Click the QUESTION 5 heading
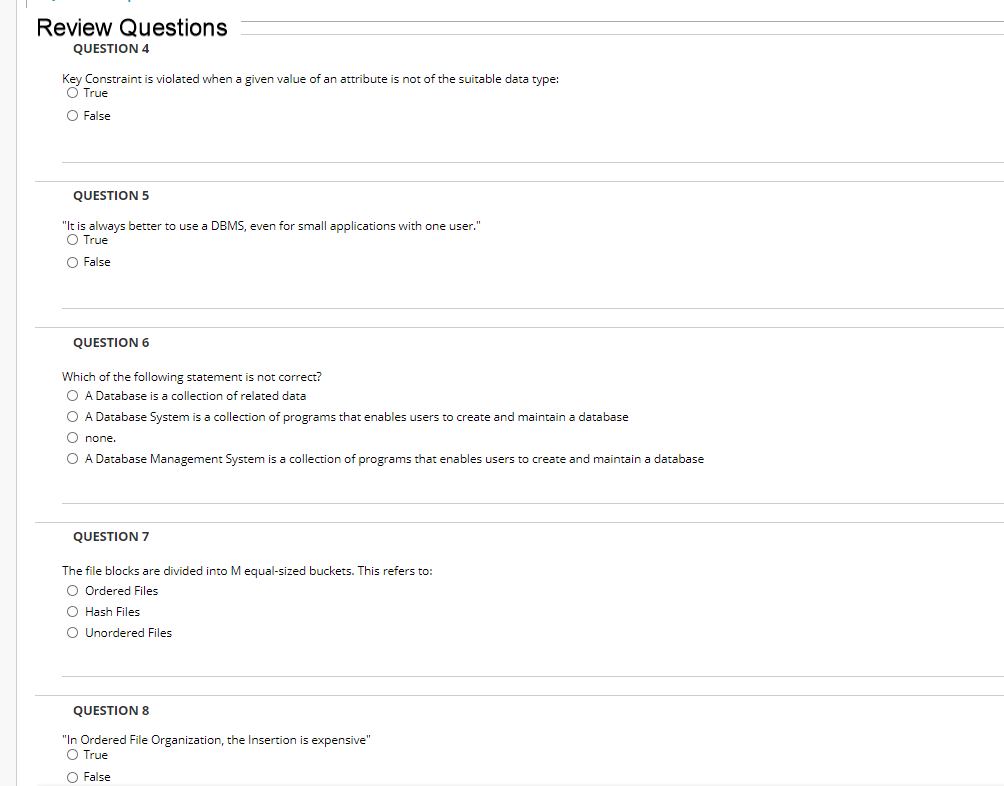Image resolution: width=1004 pixels, height=786 pixels. click(x=111, y=196)
